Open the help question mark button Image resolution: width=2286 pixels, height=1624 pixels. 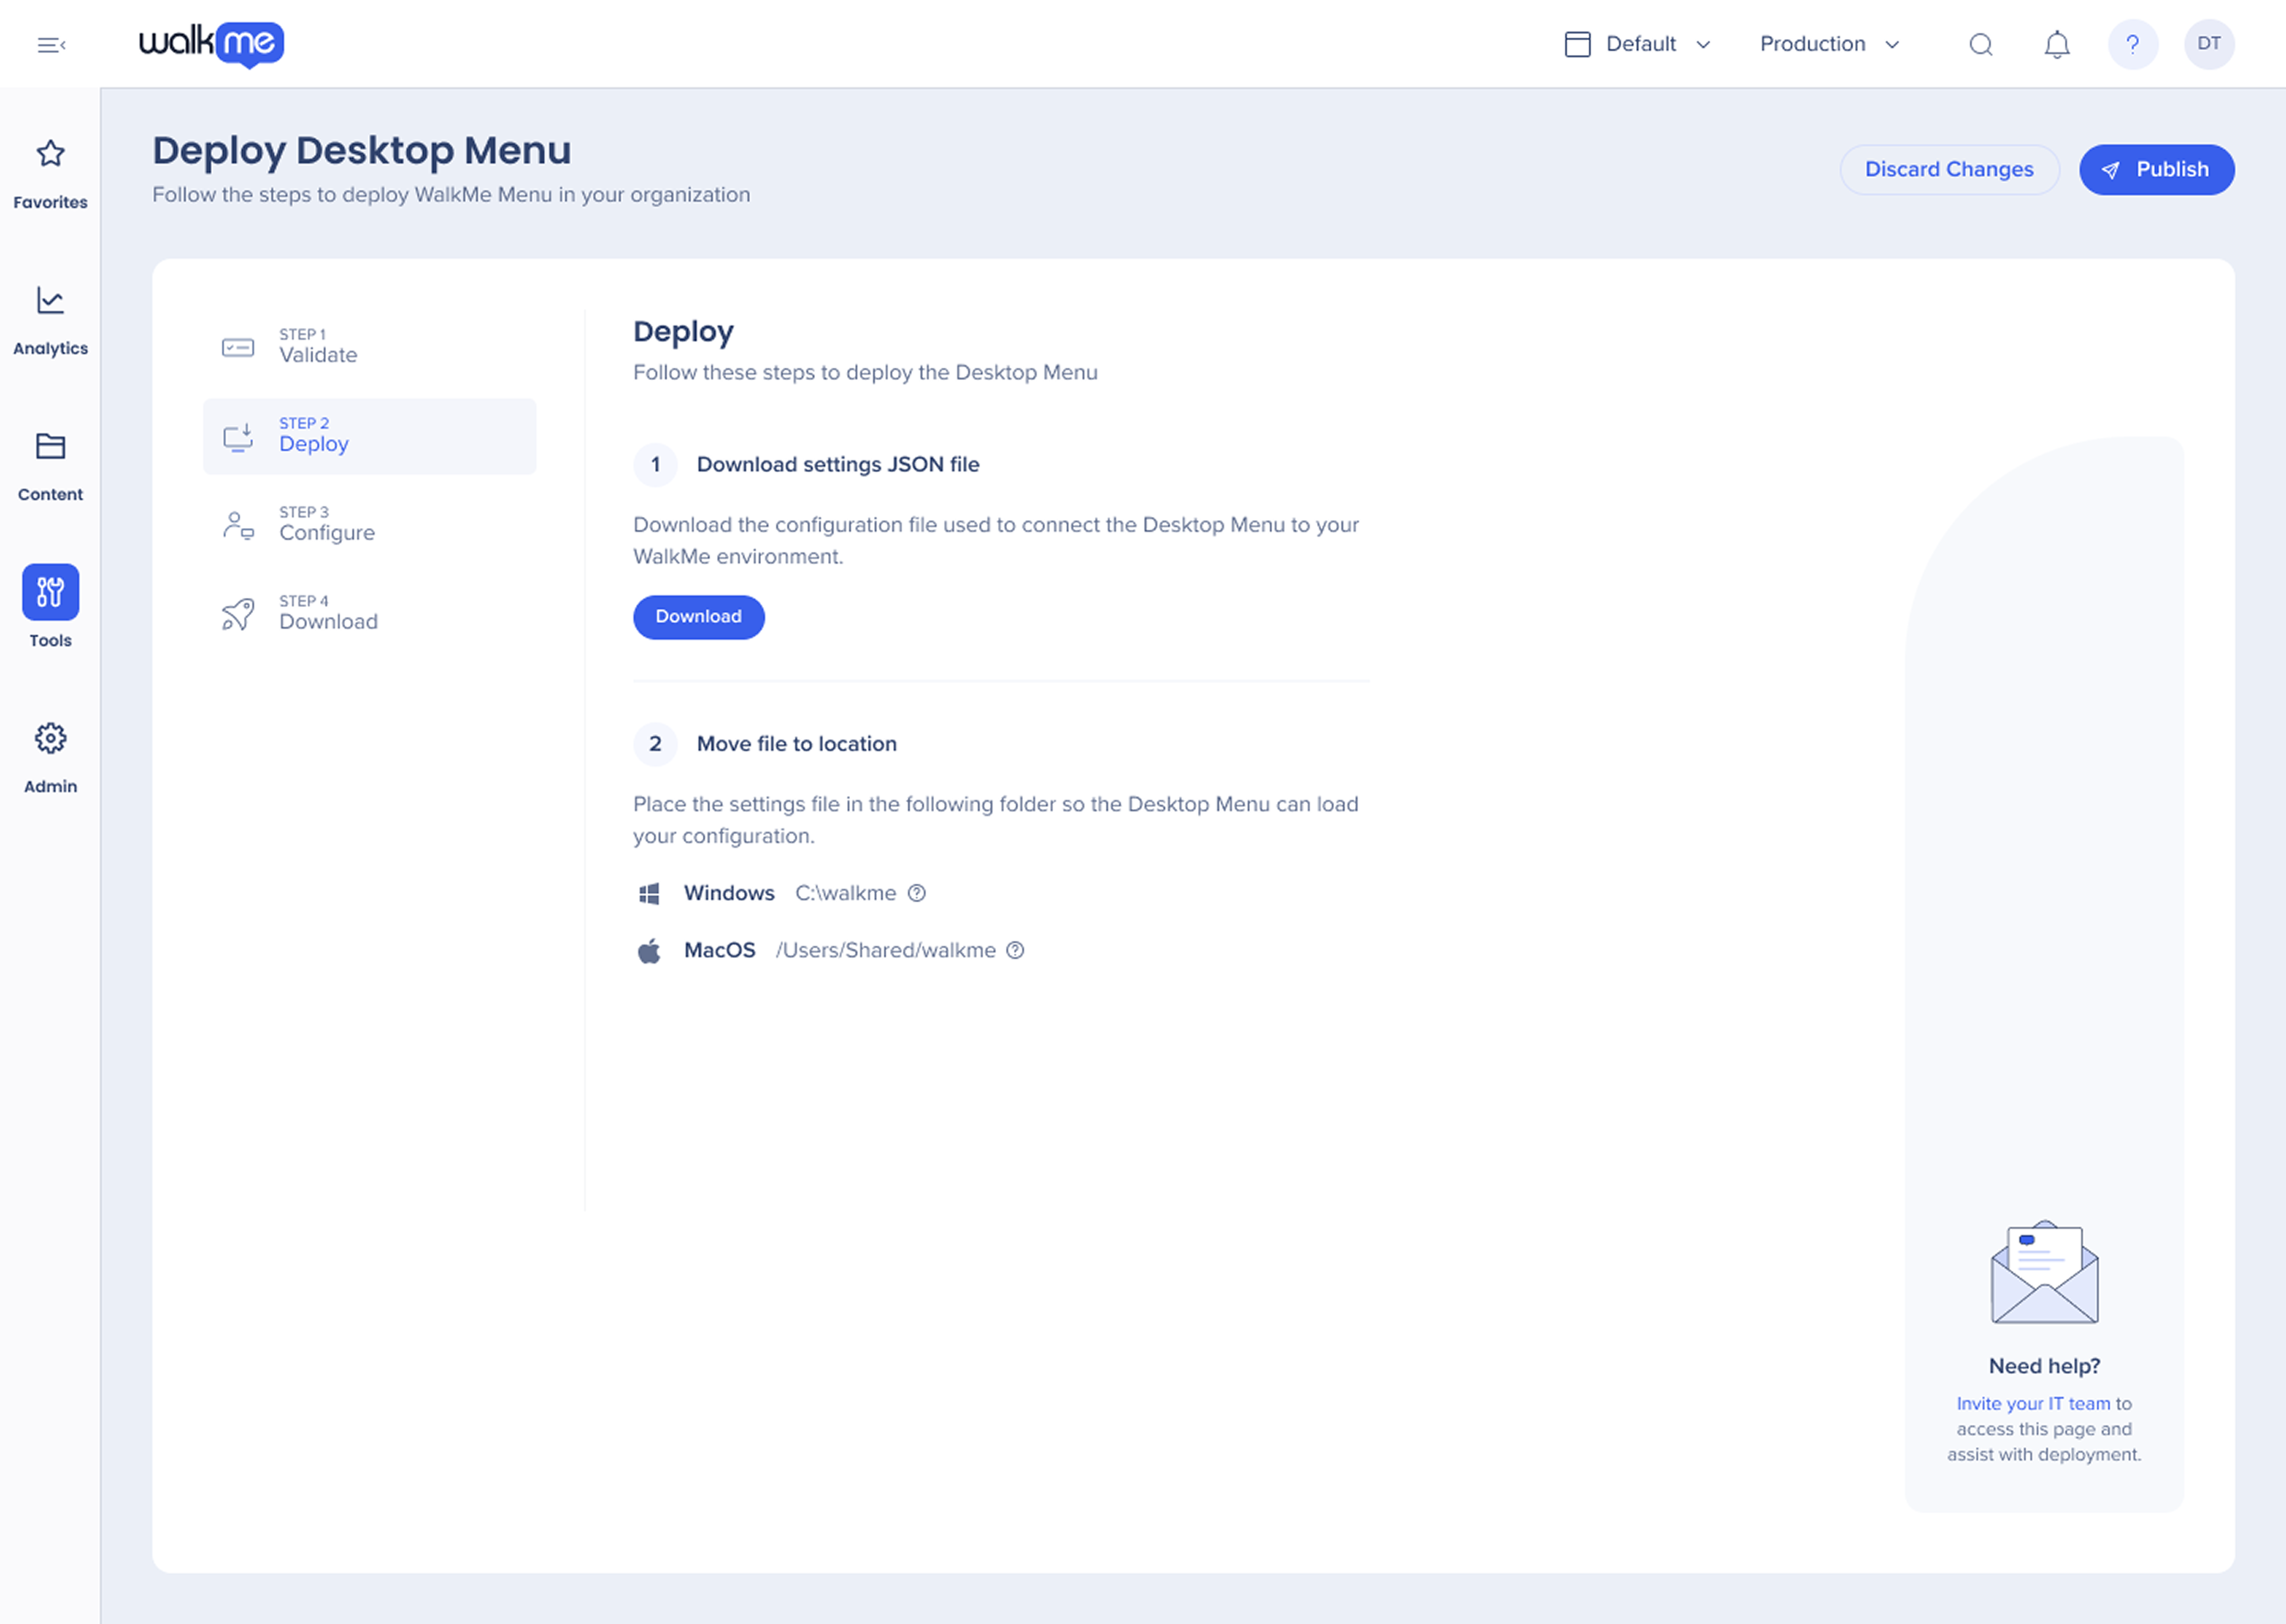click(2132, 44)
